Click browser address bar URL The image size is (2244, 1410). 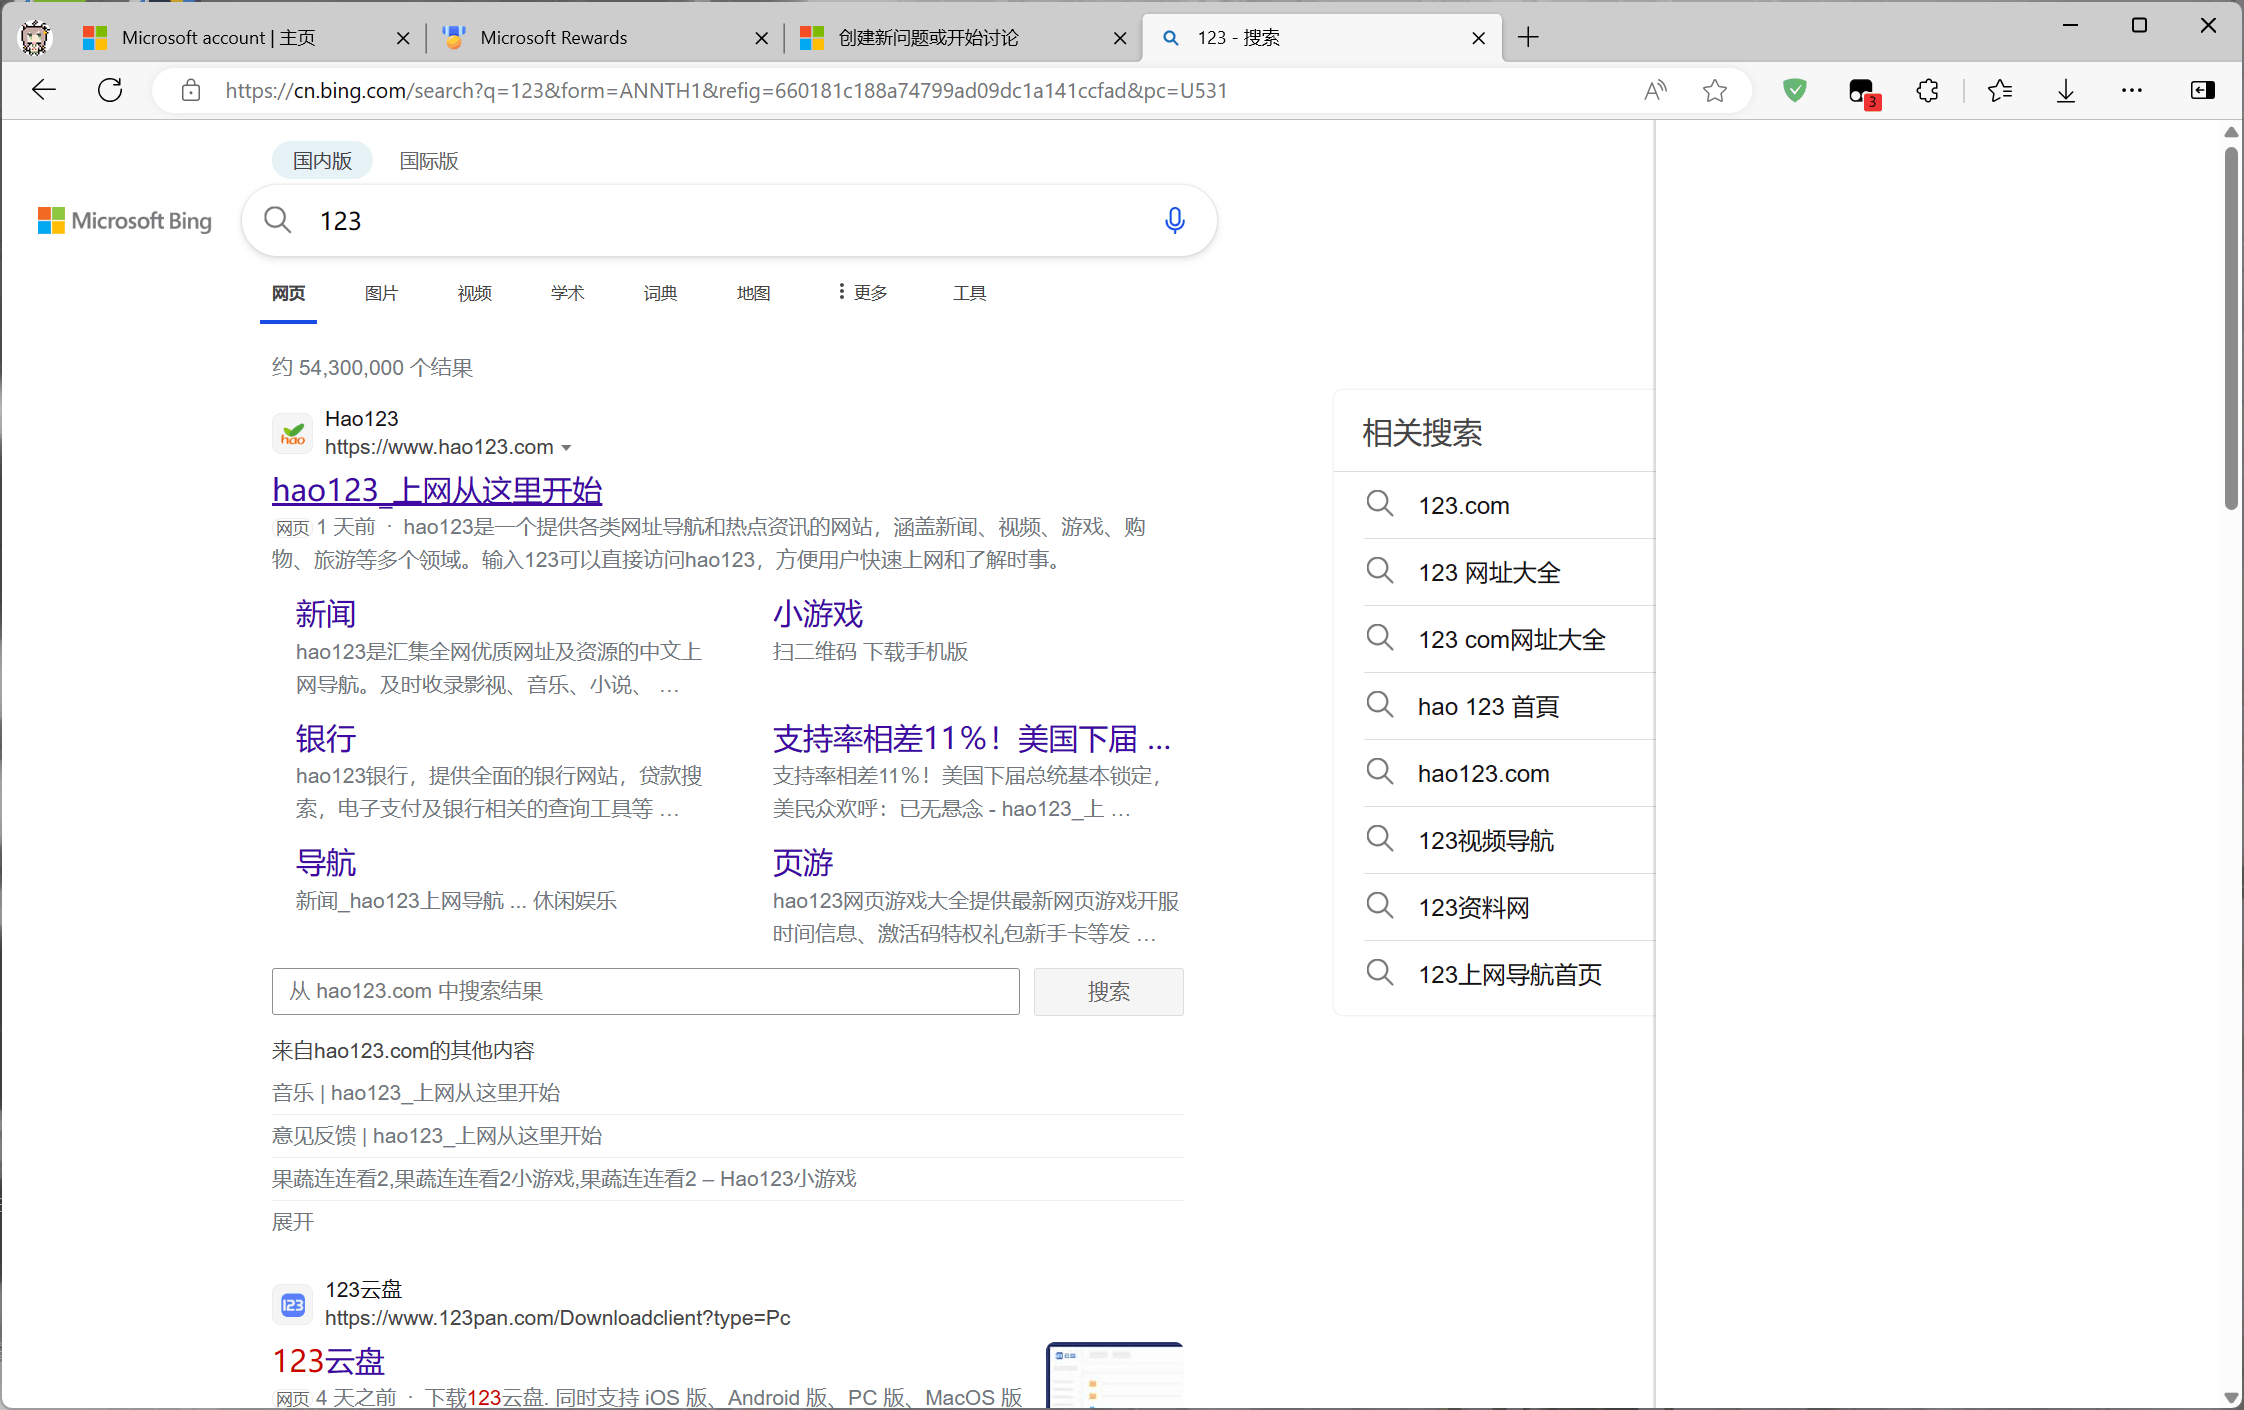(x=726, y=91)
